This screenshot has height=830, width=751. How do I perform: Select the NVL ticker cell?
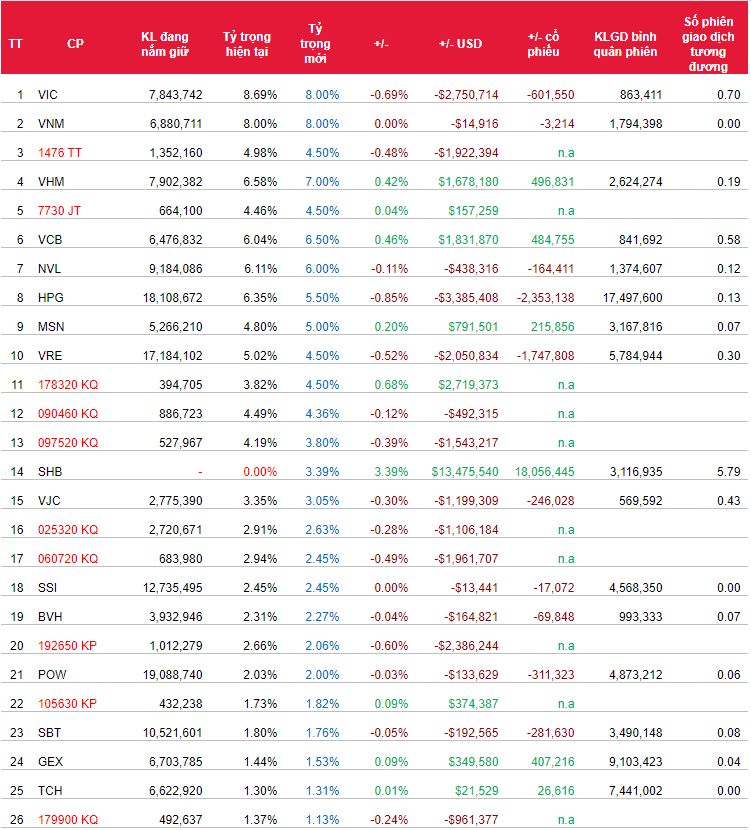click(49, 269)
